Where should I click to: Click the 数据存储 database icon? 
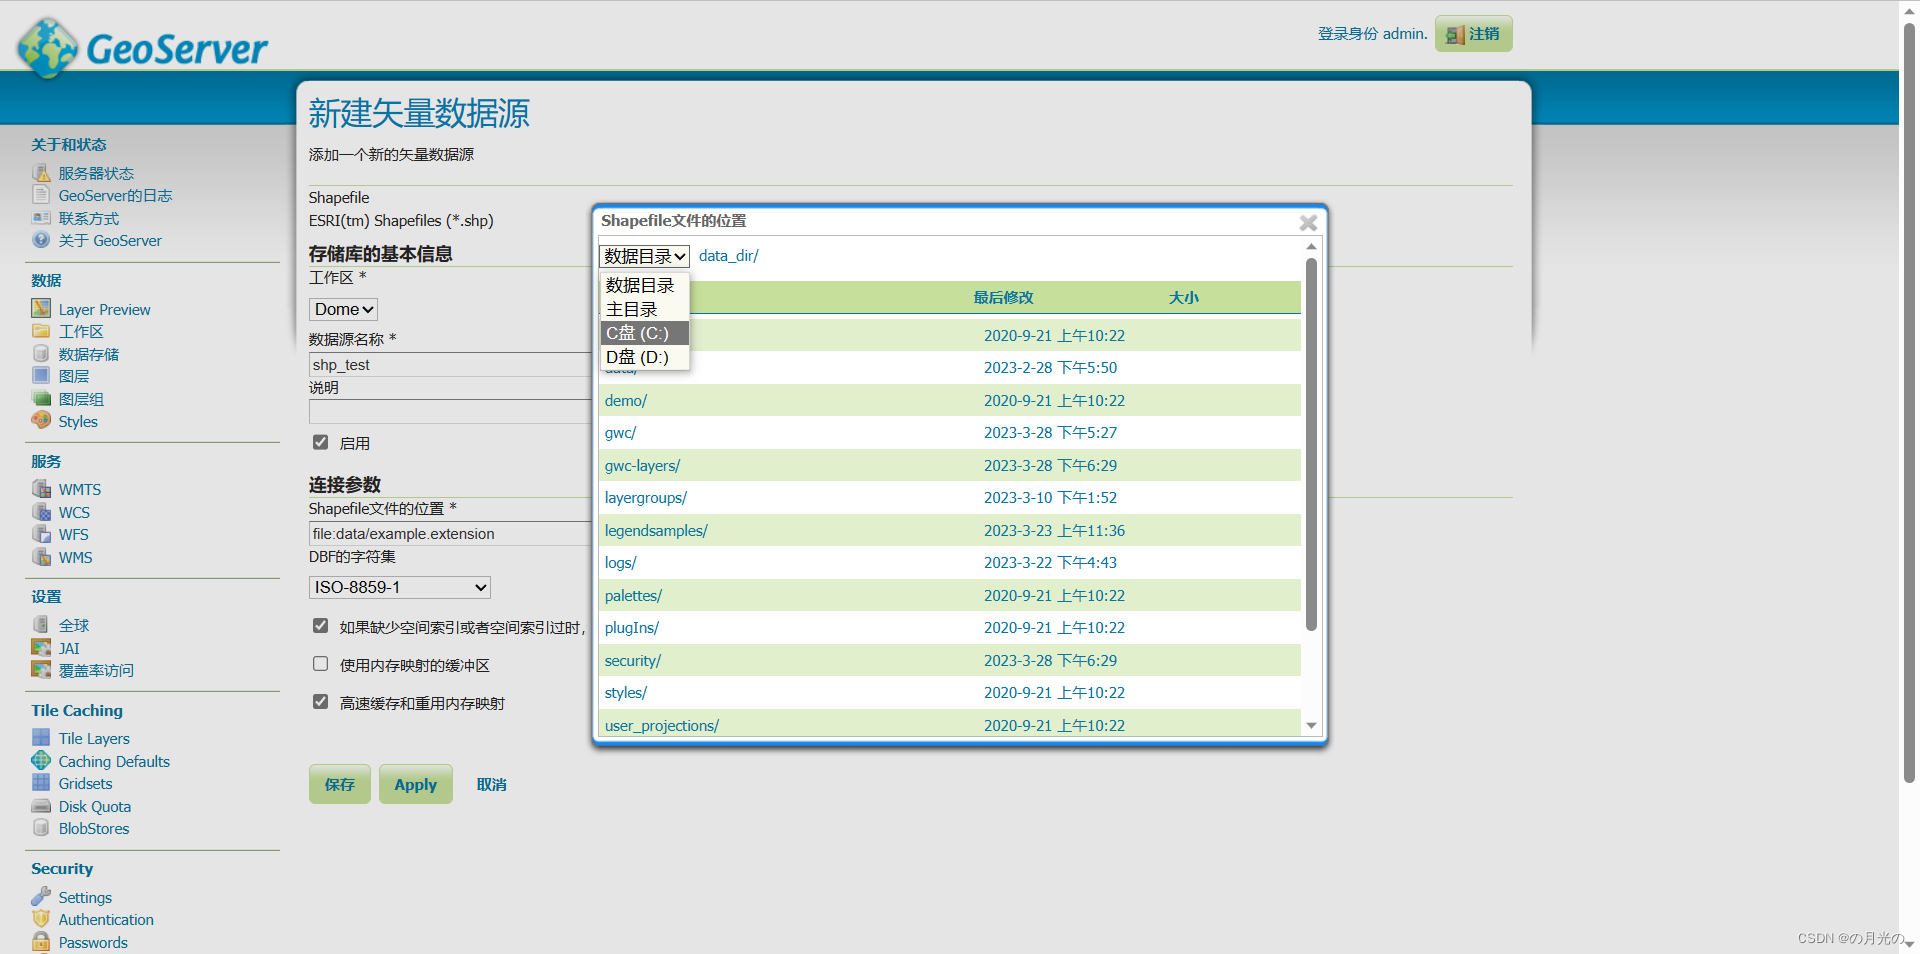[41, 354]
